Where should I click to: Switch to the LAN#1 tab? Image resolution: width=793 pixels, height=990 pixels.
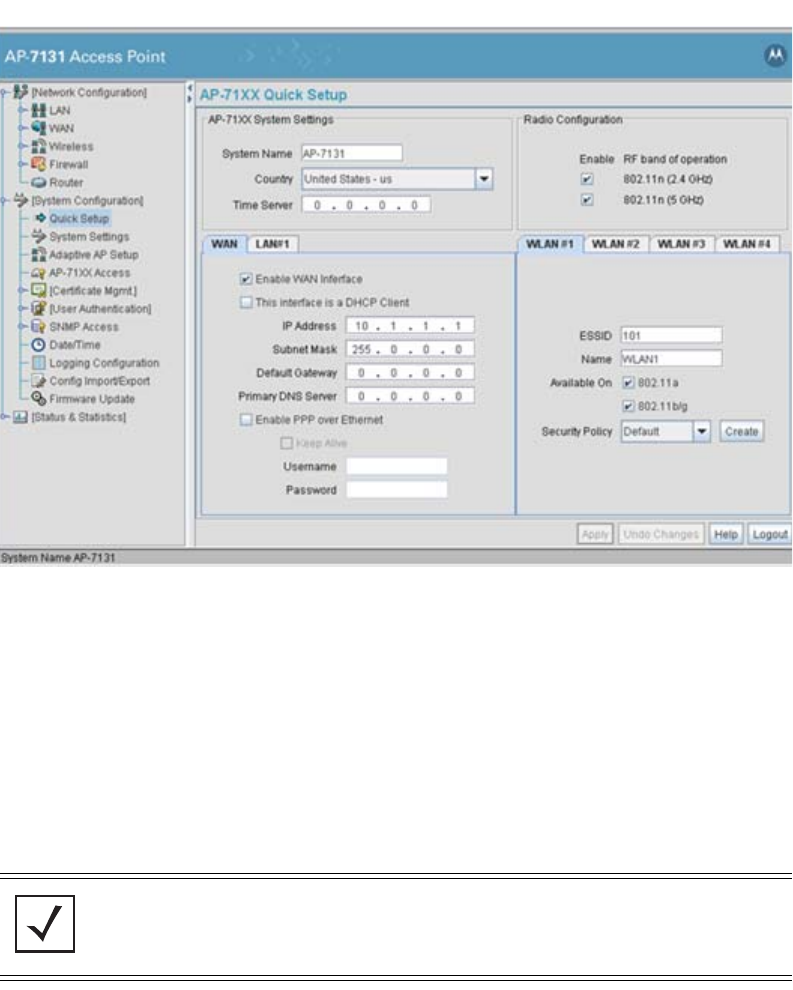click(x=272, y=244)
